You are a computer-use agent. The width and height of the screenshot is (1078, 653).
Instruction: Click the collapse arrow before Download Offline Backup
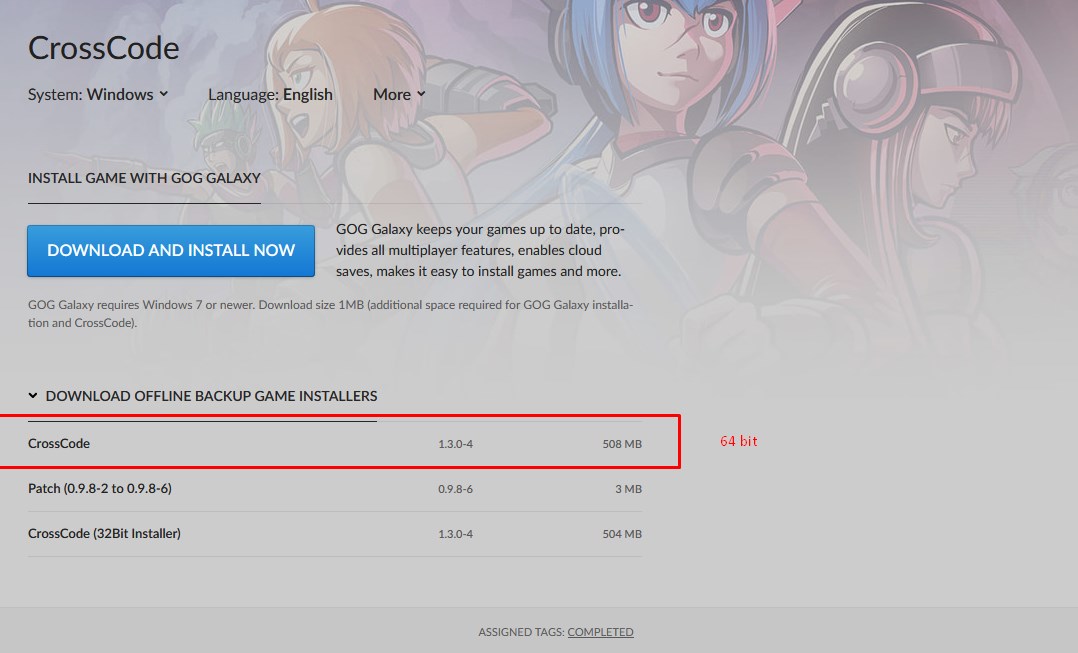coord(32,396)
